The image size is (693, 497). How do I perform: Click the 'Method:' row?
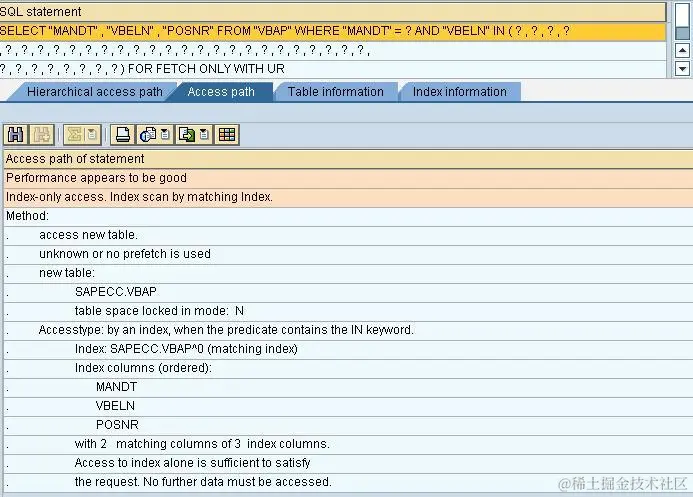pos(348,216)
